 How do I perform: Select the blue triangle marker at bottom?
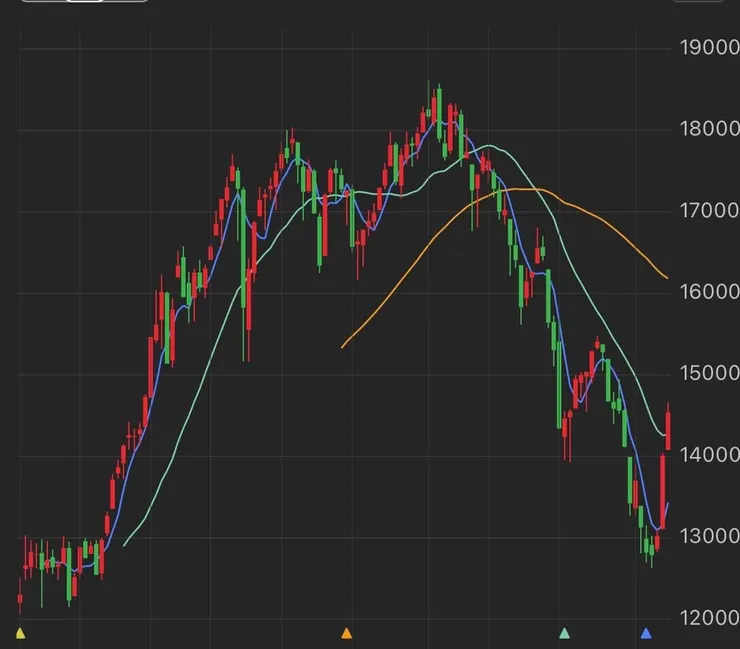coord(646,633)
